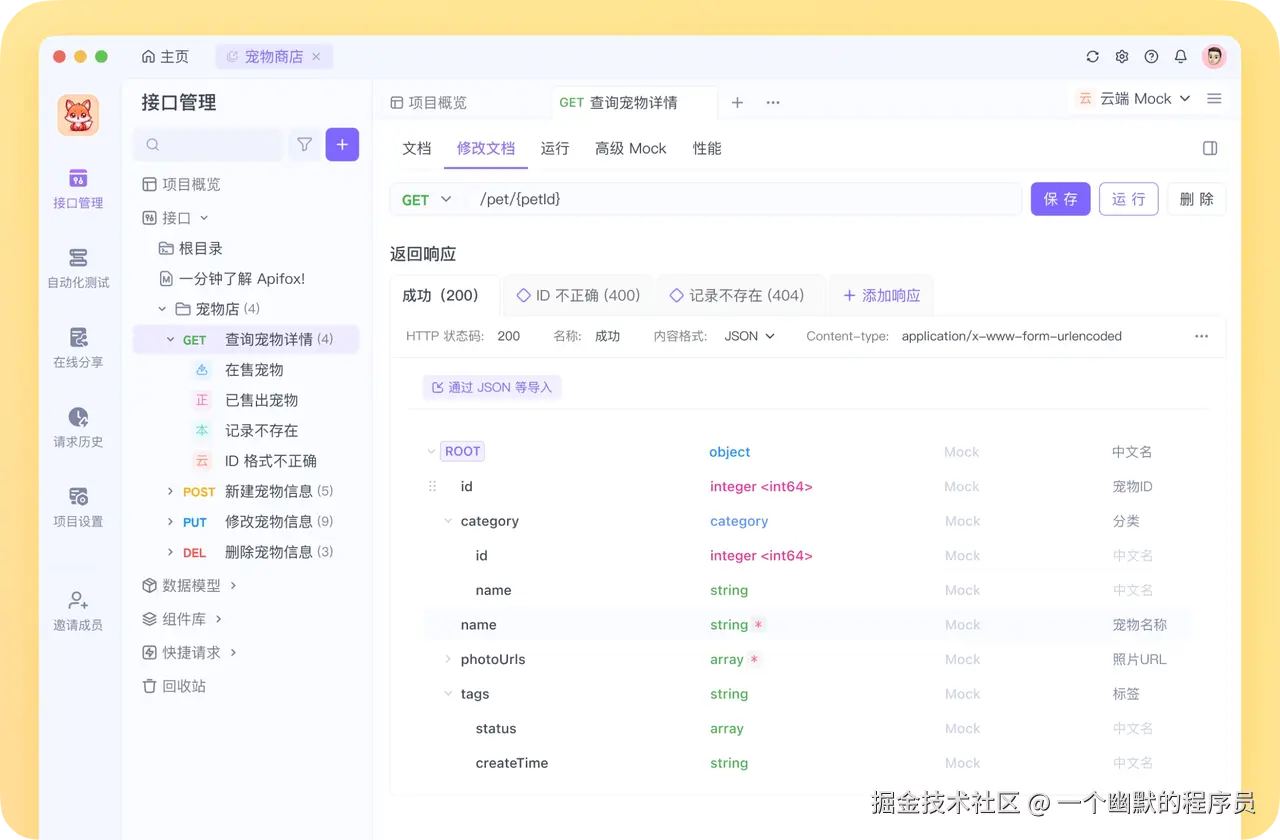Open 项目设置 via its sidebar icon
The image size is (1280, 840).
pyautogui.click(x=77, y=507)
